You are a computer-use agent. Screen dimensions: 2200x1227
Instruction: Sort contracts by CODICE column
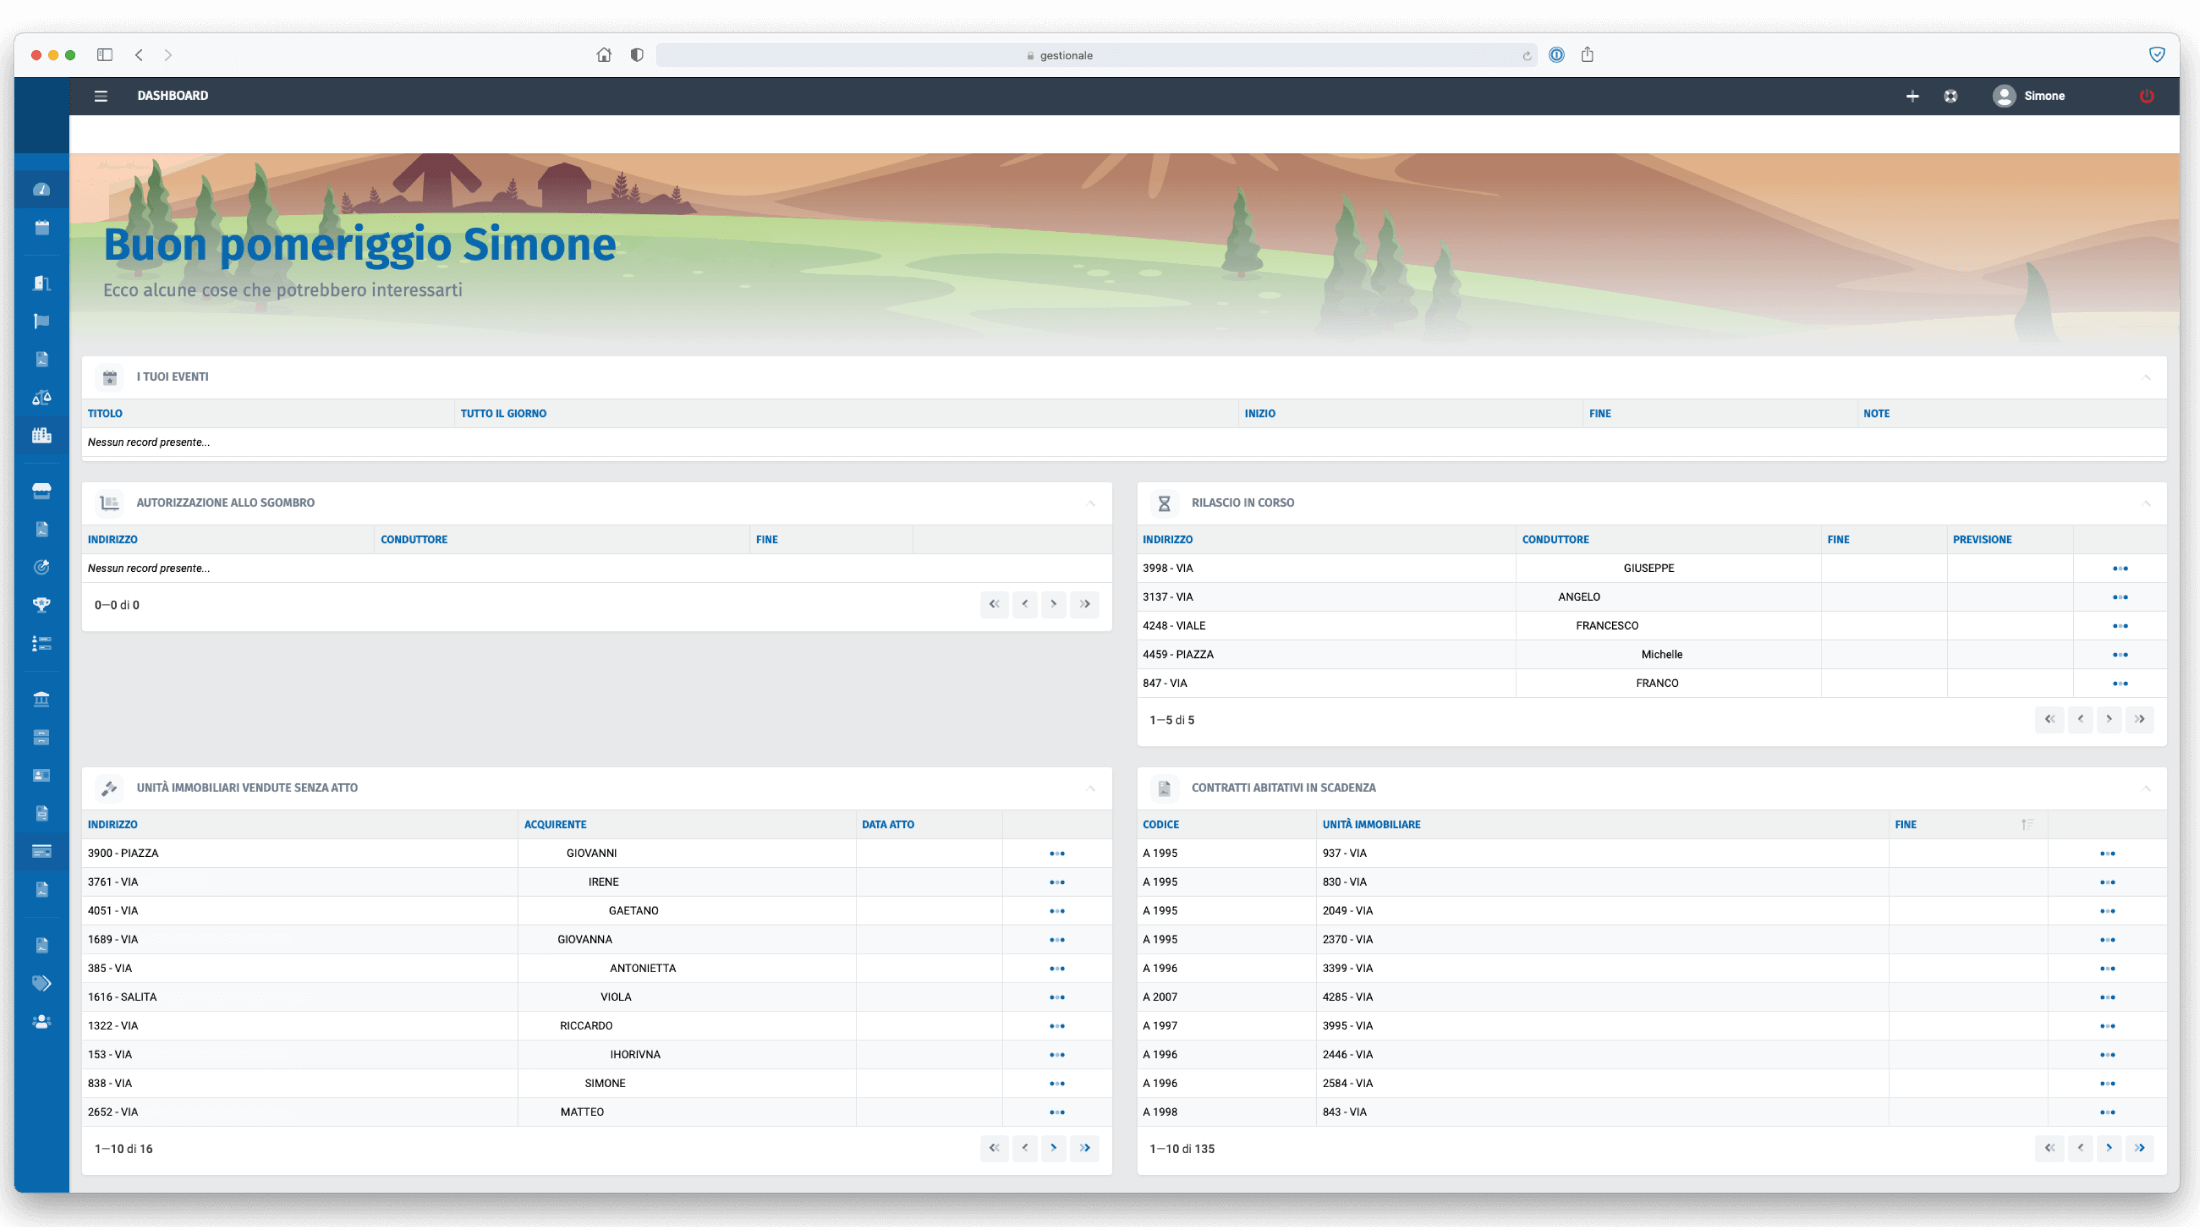(x=1161, y=824)
